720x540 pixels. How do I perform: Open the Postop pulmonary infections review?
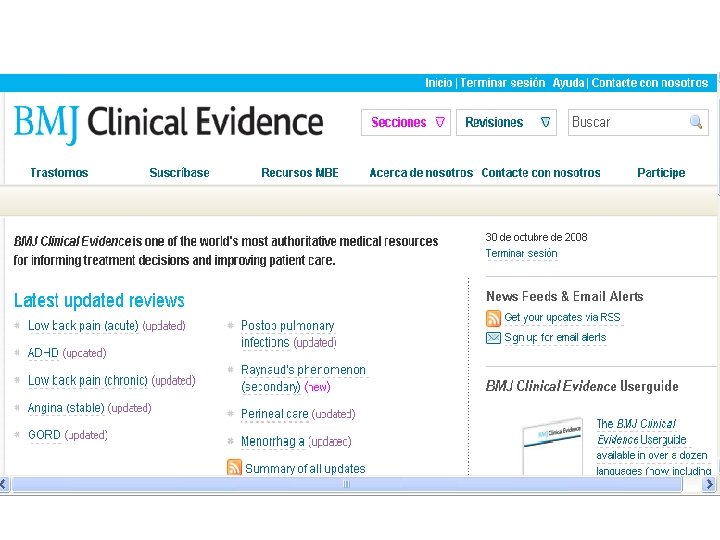click(x=288, y=334)
